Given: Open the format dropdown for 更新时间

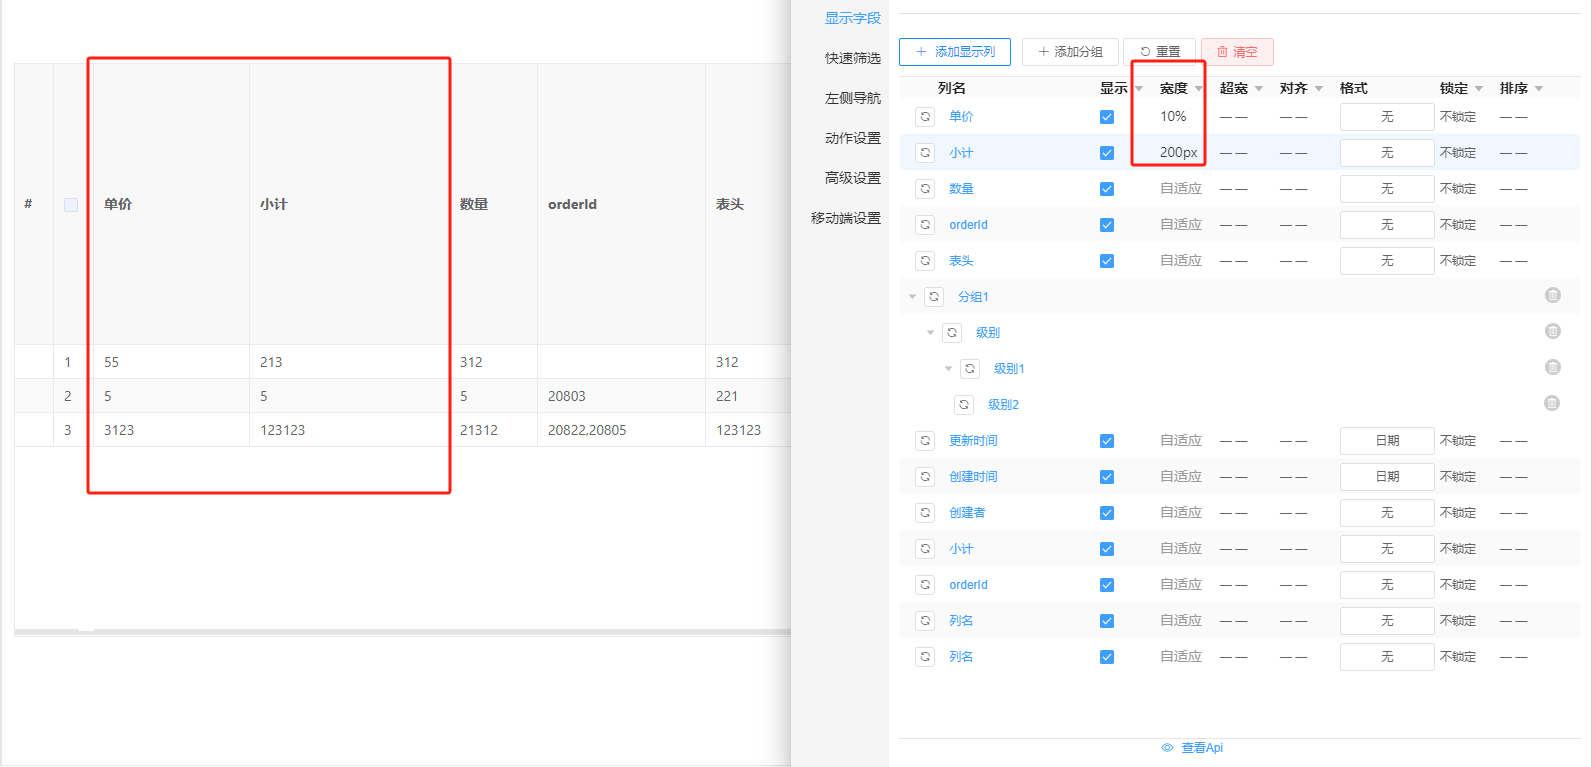Looking at the screenshot, I should coord(1386,441).
